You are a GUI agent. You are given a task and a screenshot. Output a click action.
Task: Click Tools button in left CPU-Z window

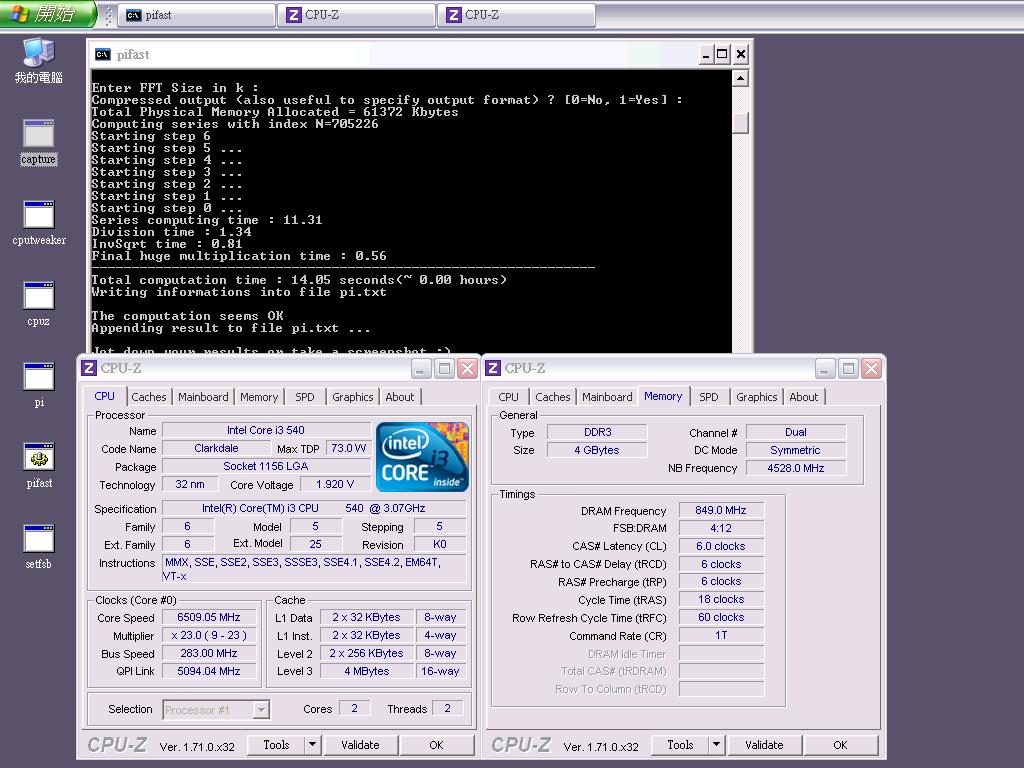(276, 745)
